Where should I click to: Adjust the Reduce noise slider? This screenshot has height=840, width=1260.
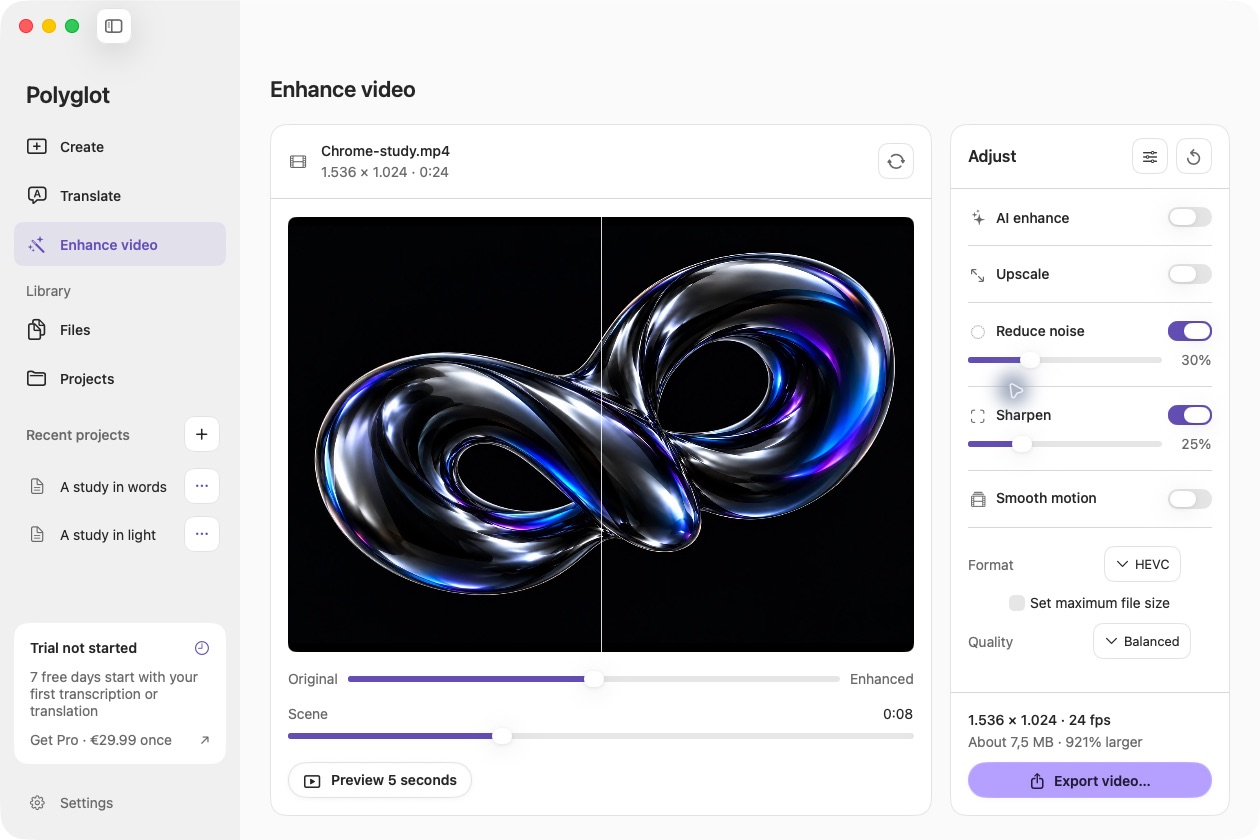(1065, 360)
